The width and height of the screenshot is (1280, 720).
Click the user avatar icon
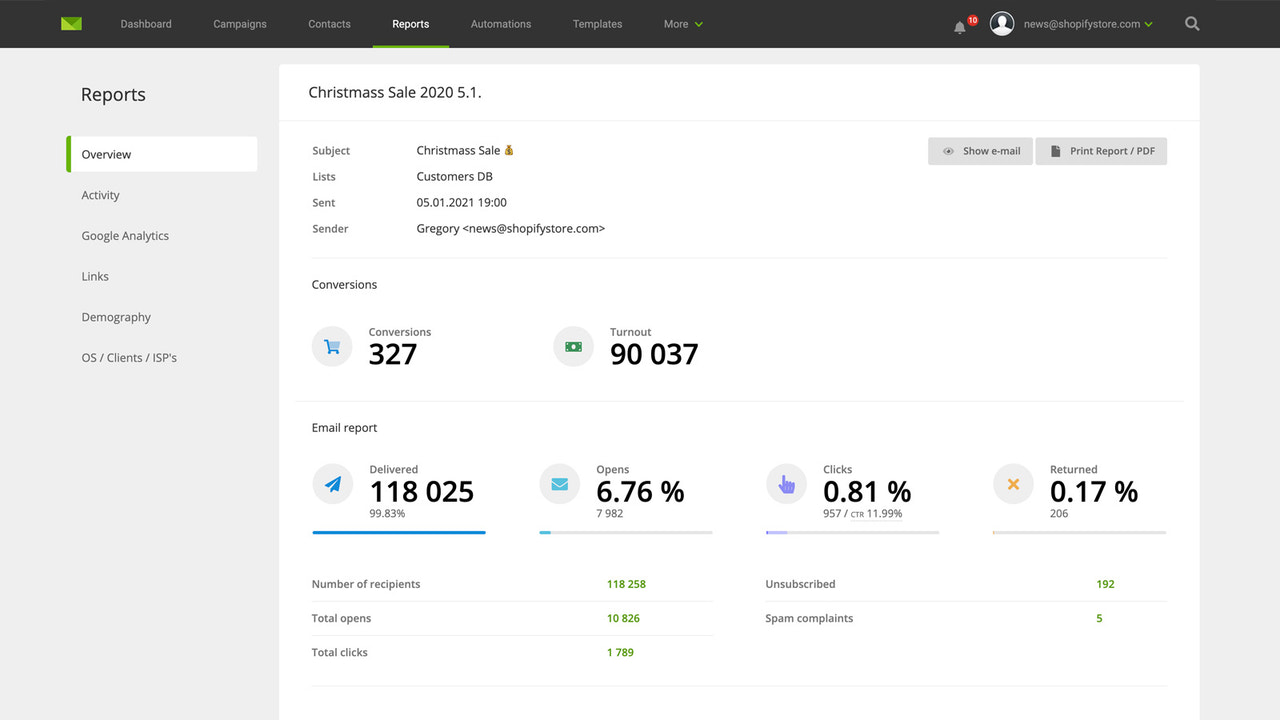click(x=1002, y=23)
